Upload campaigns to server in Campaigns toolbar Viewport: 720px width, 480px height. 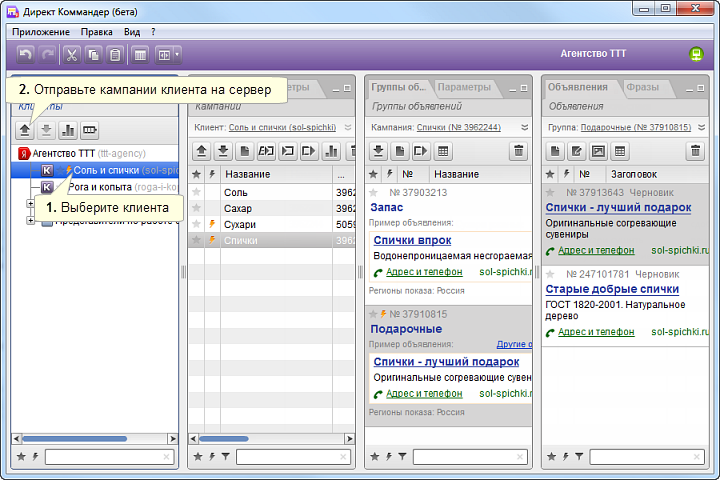pyautogui.click(x=201, y=151)
